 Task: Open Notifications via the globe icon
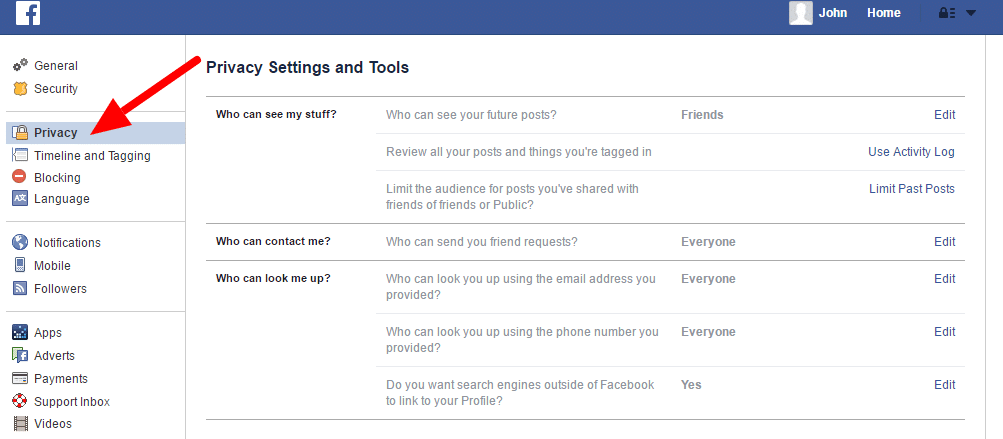pyautogui.click(x=20, y=242)
